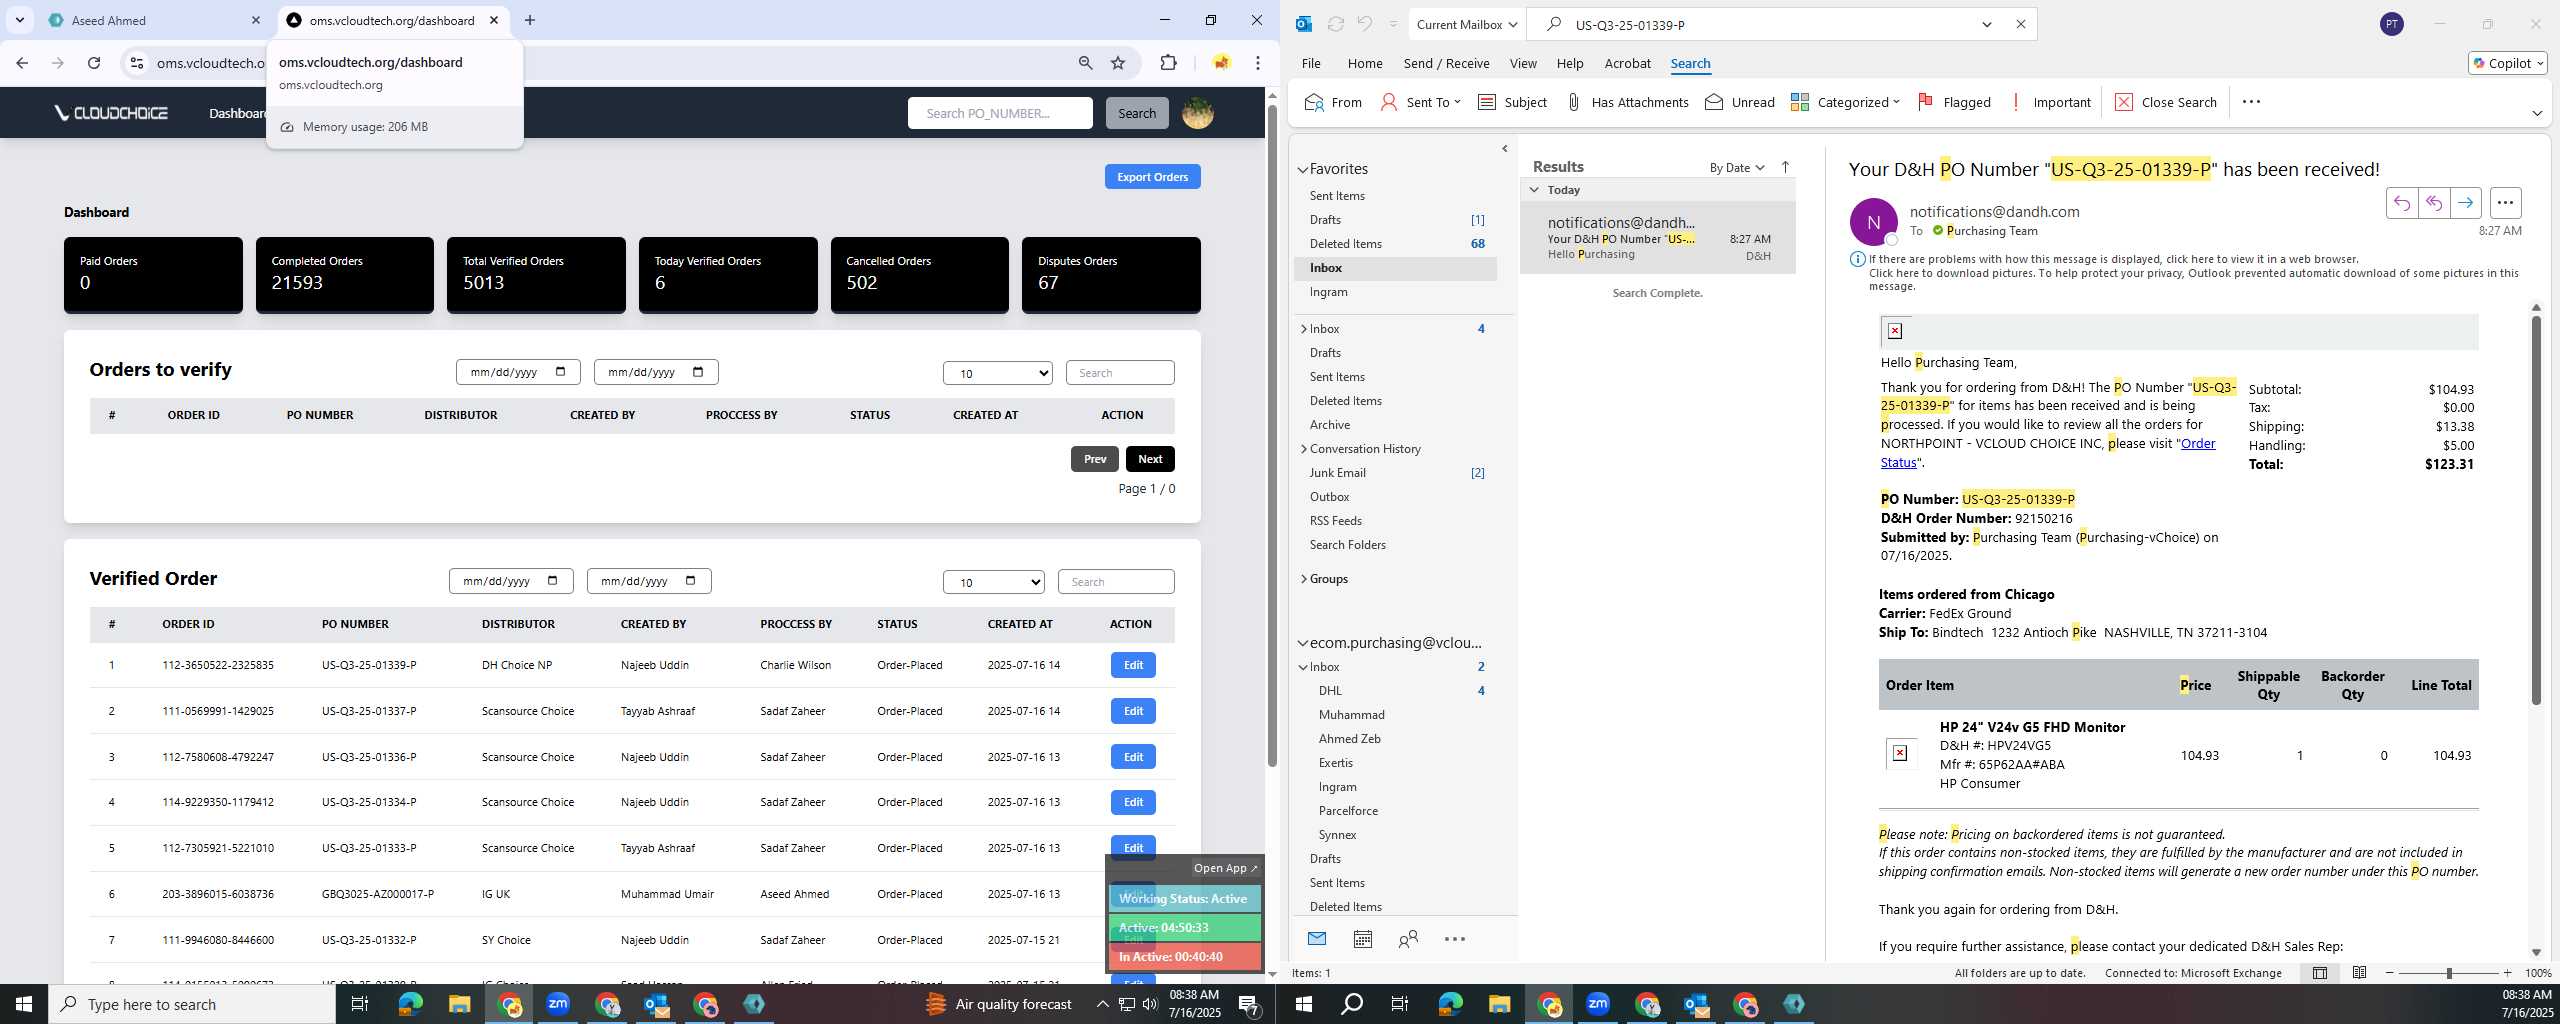Open File Explorer in left taskbar
Screen dimensions: 2560x1024
(x=459, y=1004)
